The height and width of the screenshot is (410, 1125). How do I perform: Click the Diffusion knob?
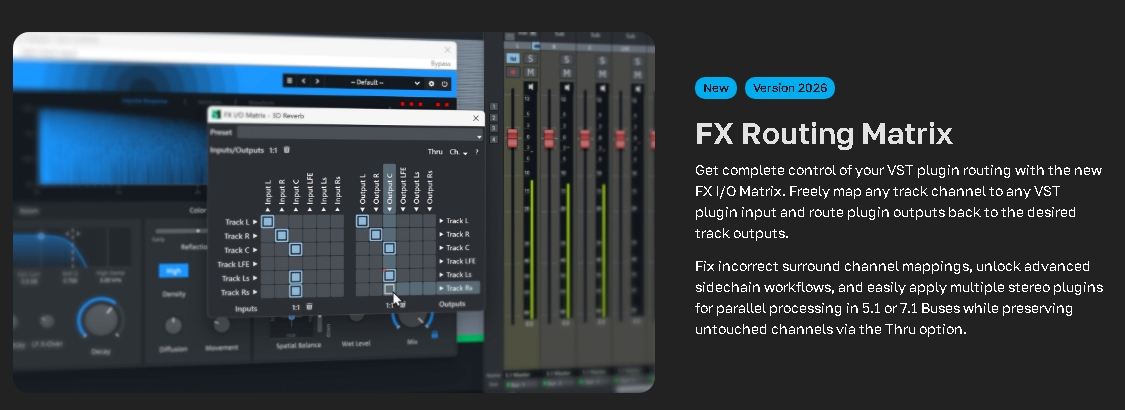click(x=173, y=325)
